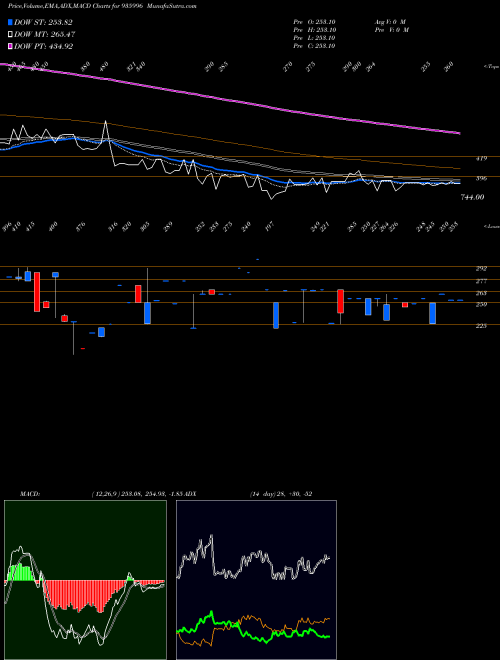Click the 259 candlestick level label
The image size is (500, 660).
[481, 304]
